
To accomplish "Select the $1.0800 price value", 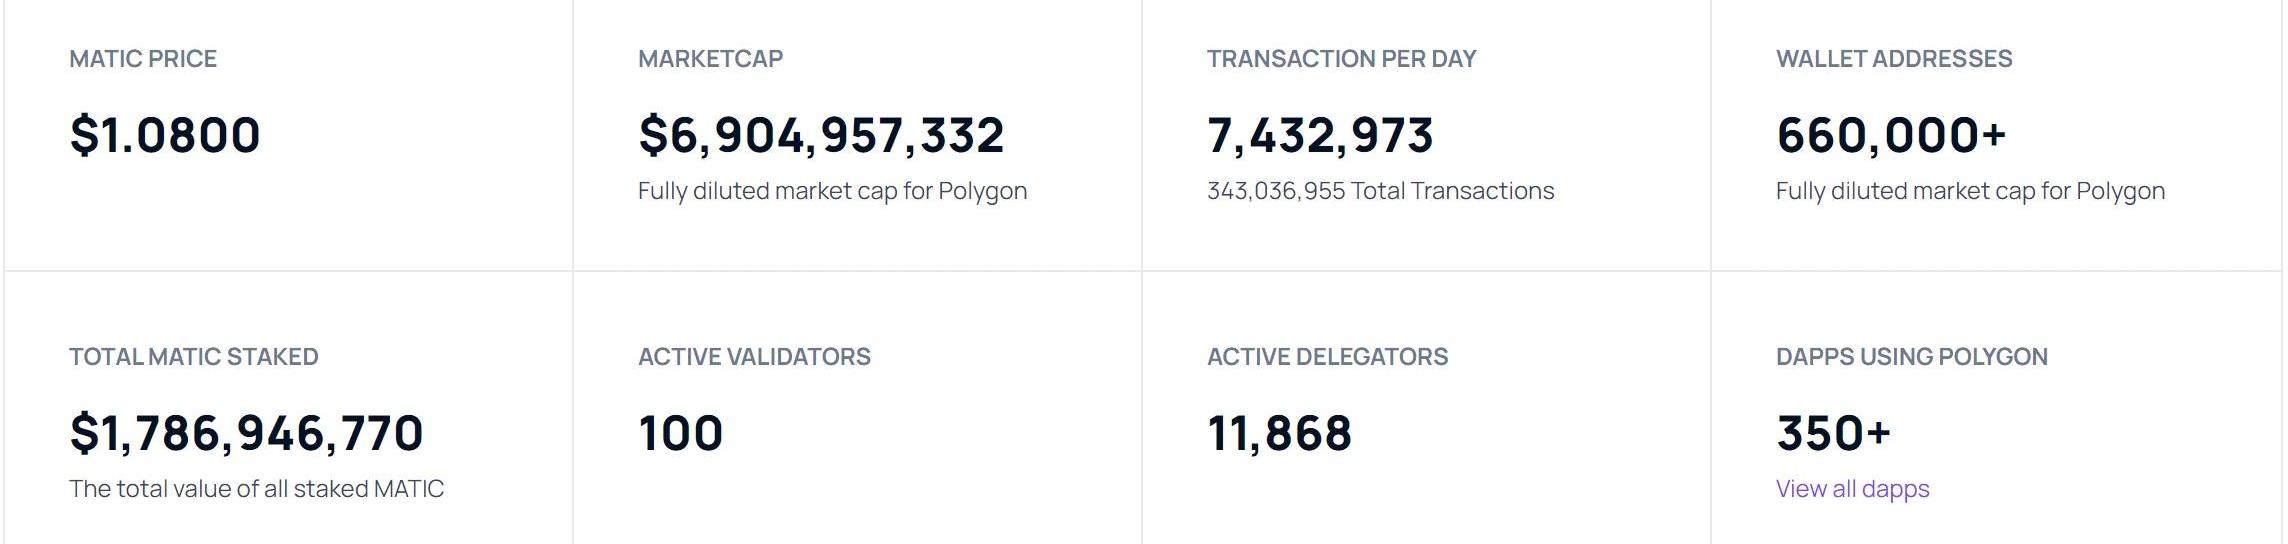I will click(x=165, y=135).
